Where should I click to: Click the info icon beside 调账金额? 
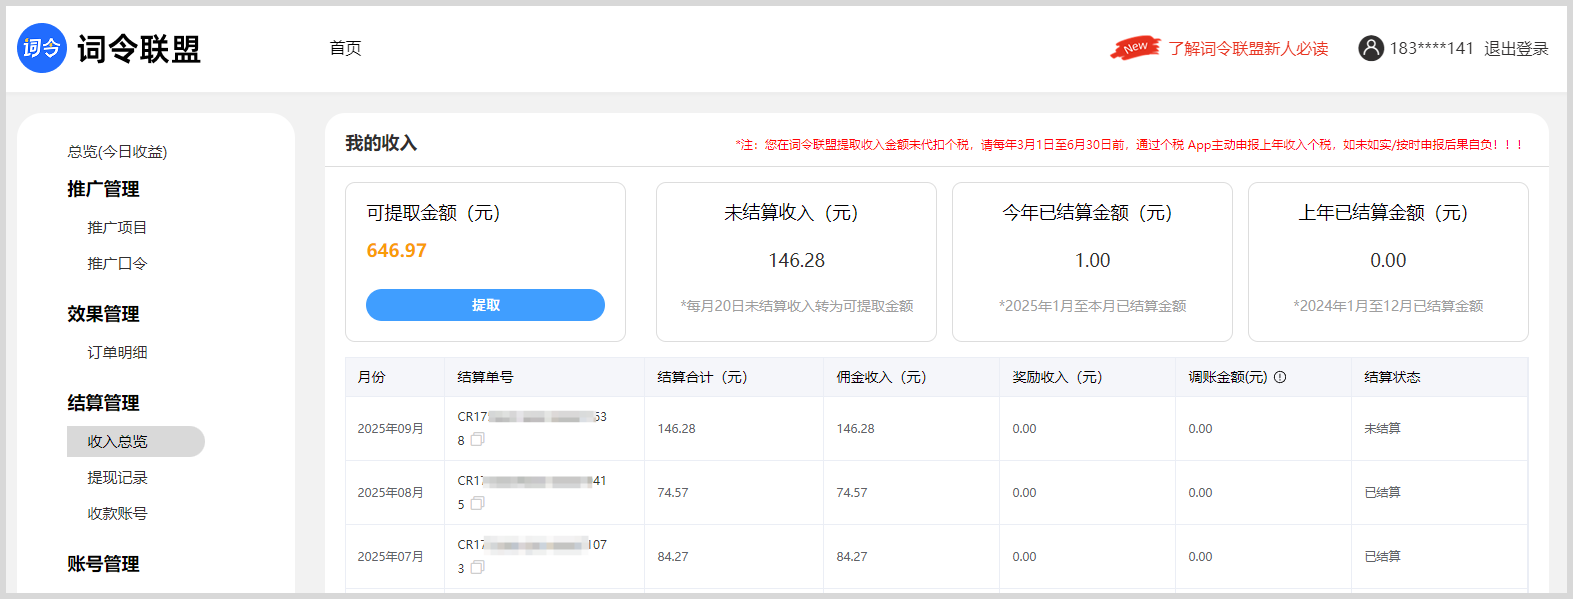coord(1280,377)
